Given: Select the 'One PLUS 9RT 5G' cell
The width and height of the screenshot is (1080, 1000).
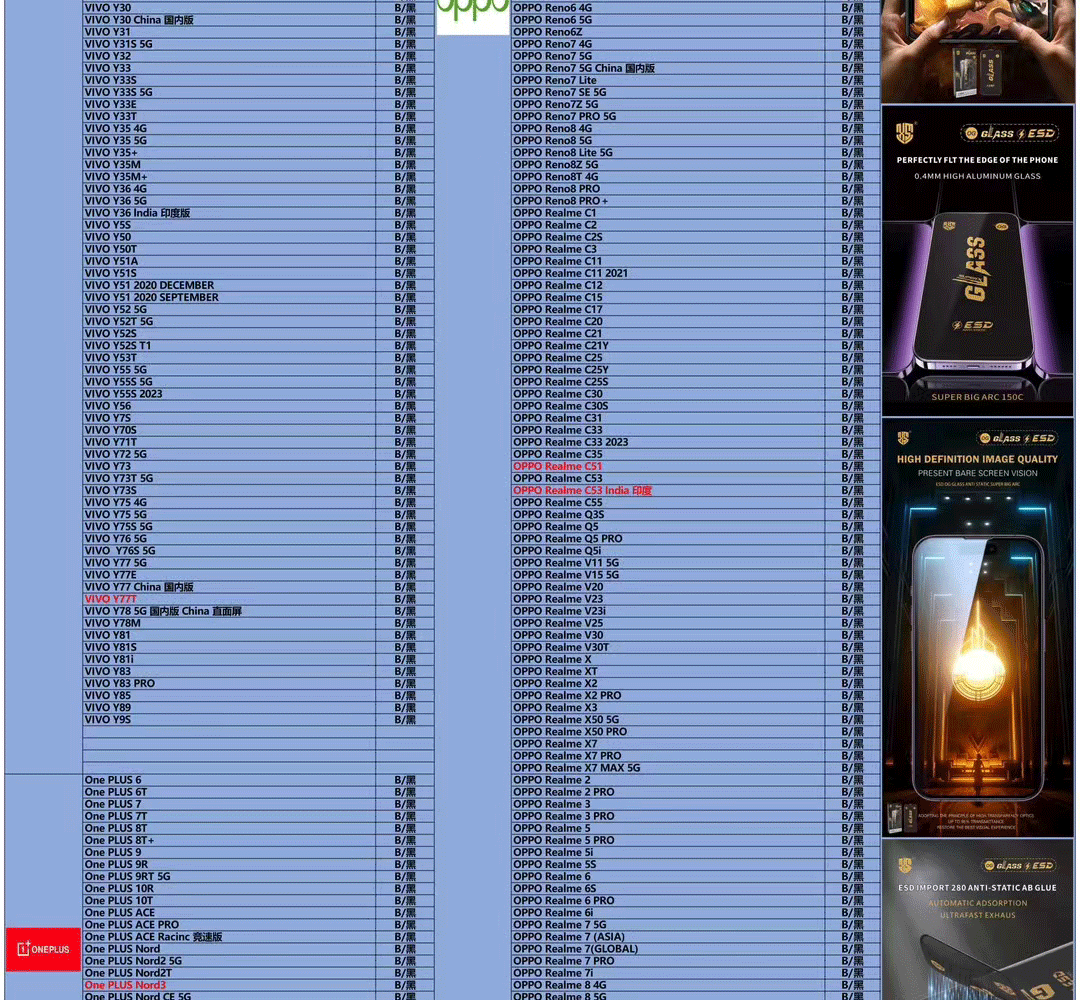Looking at the screenshot, I should [x=229, y=877].
